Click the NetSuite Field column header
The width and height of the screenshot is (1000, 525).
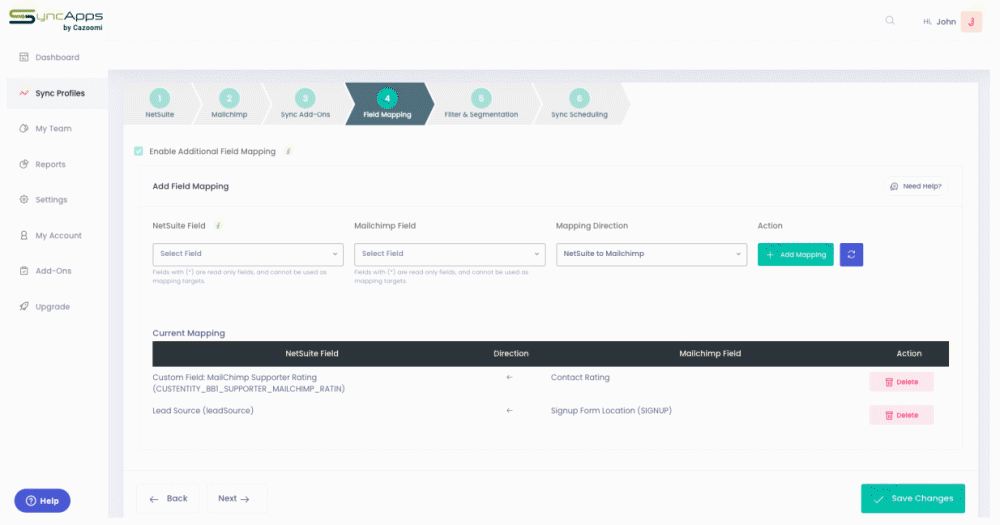[312, 353]
